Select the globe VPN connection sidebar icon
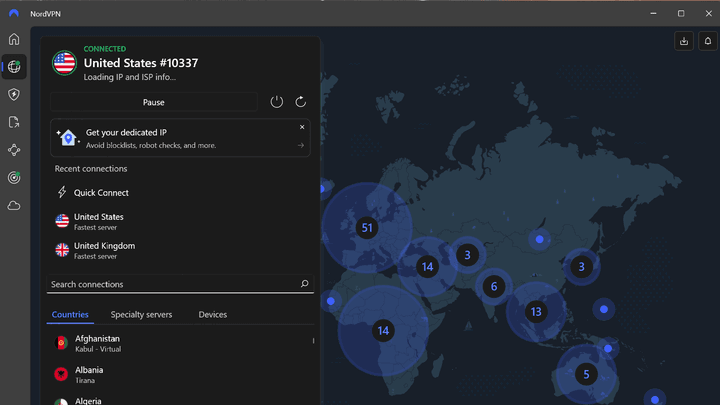This screenshot has height=405, width=720. 14,67
